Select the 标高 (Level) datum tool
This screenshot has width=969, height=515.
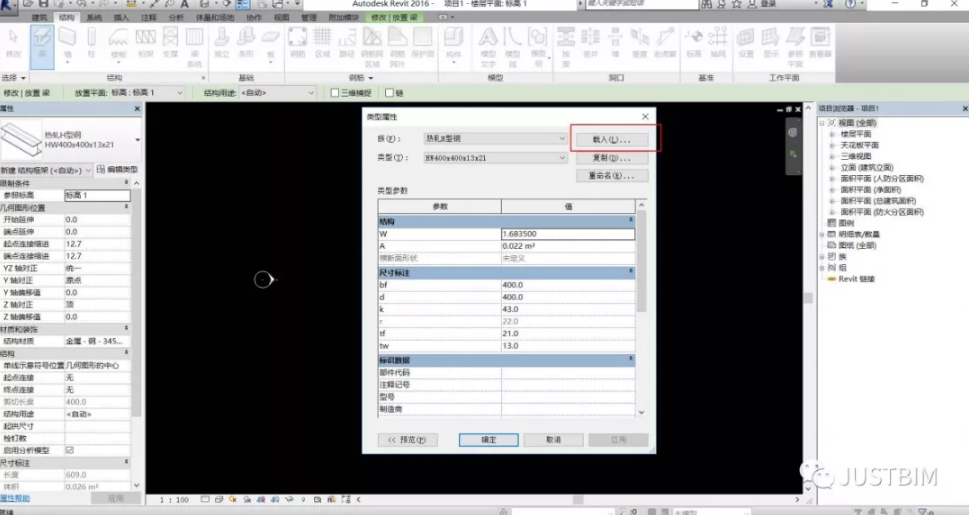[693, 43]
